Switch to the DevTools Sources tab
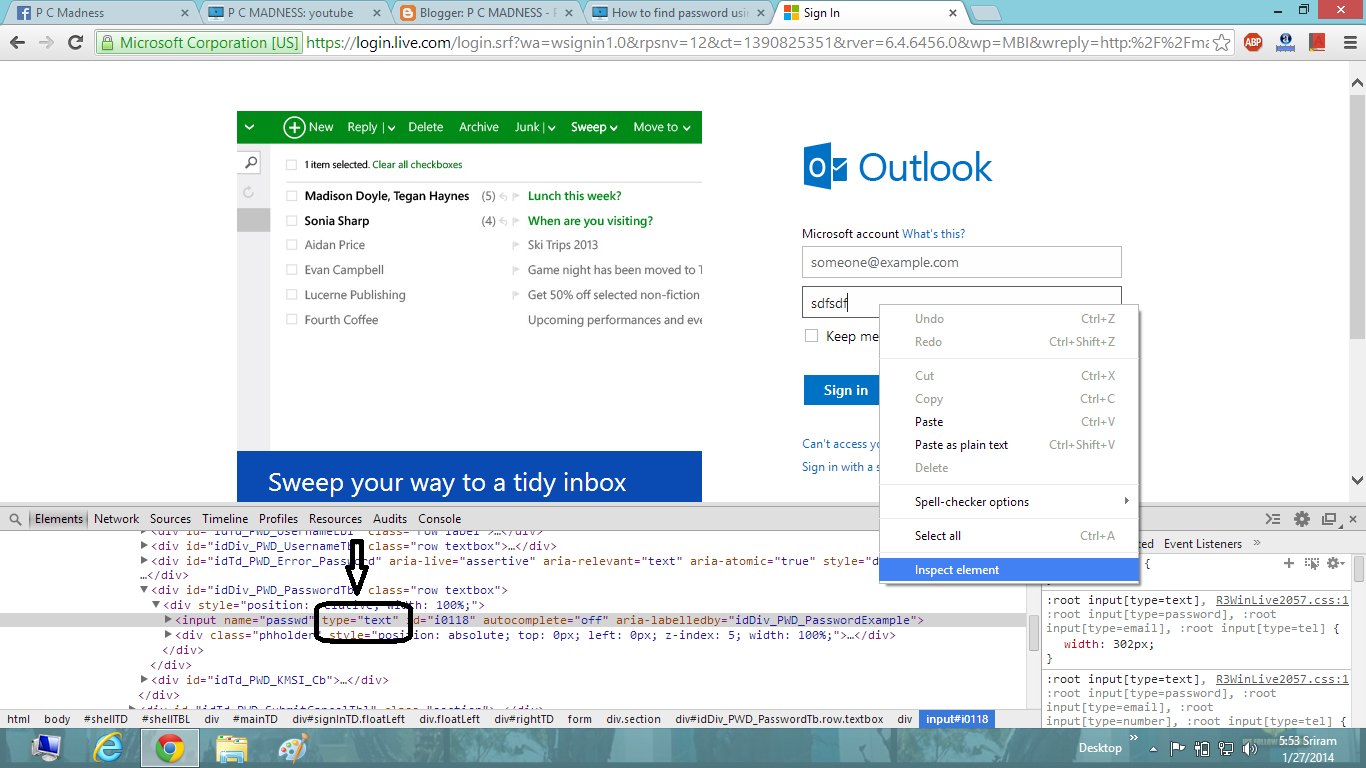 (170, 519)
